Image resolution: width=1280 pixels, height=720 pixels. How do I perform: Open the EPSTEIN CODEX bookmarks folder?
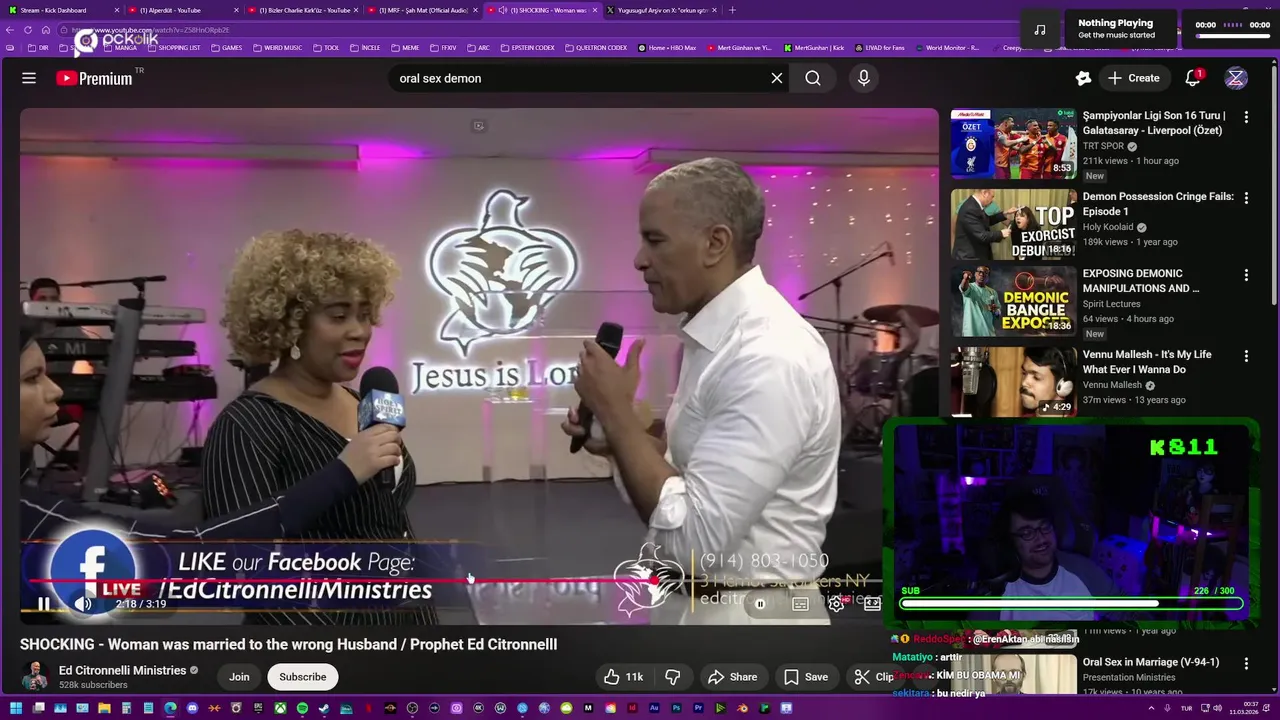tap(529, 48)
